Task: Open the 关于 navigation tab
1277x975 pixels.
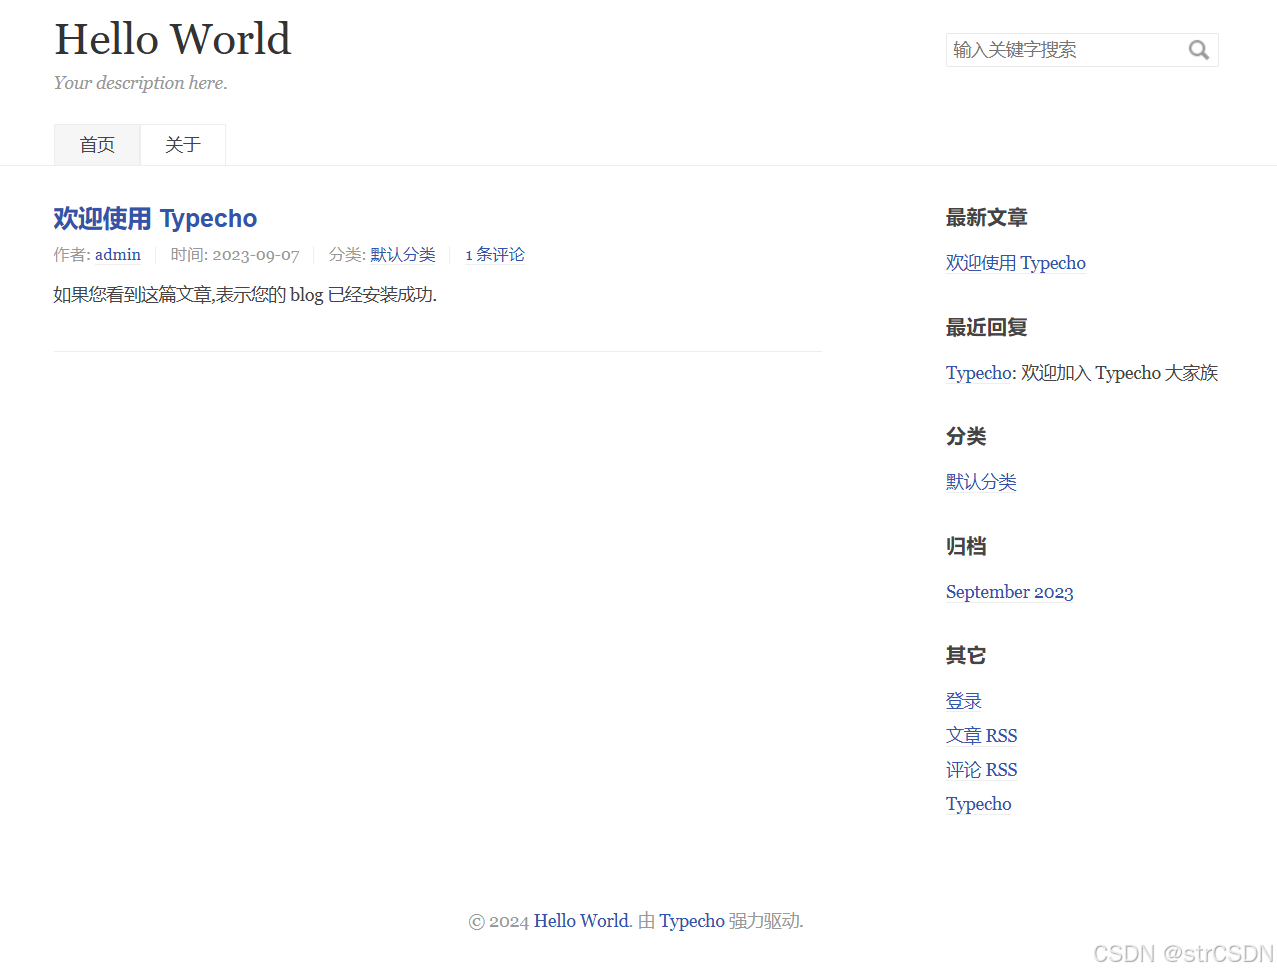Action: coord(183,145)
